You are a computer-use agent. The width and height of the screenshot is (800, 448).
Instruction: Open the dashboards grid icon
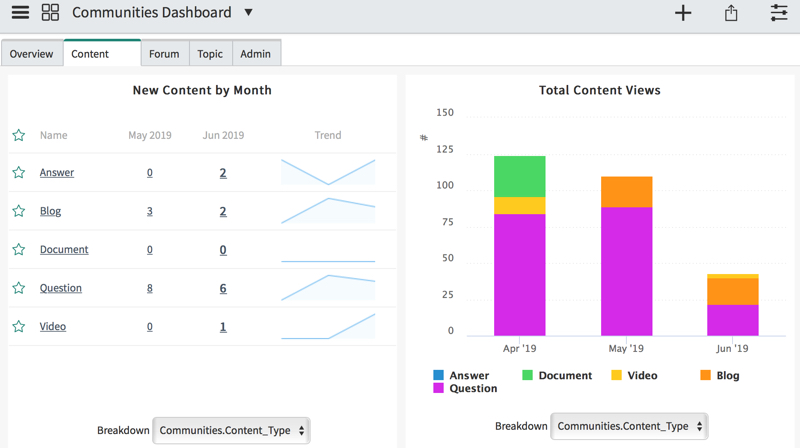(50, 12)
